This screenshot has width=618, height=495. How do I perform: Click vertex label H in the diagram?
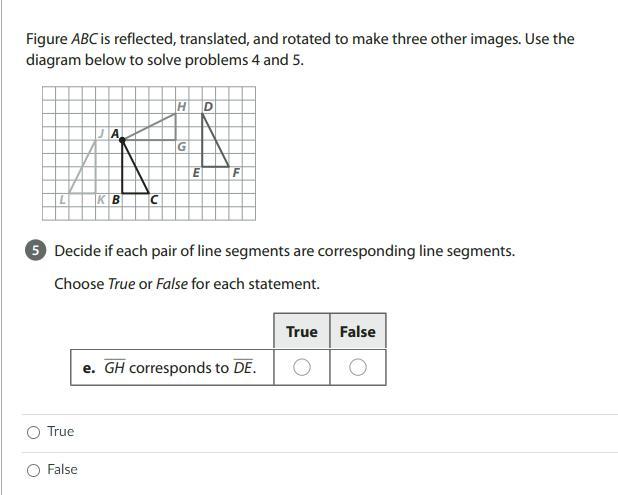pyautogui.click(x=181, y=106)
